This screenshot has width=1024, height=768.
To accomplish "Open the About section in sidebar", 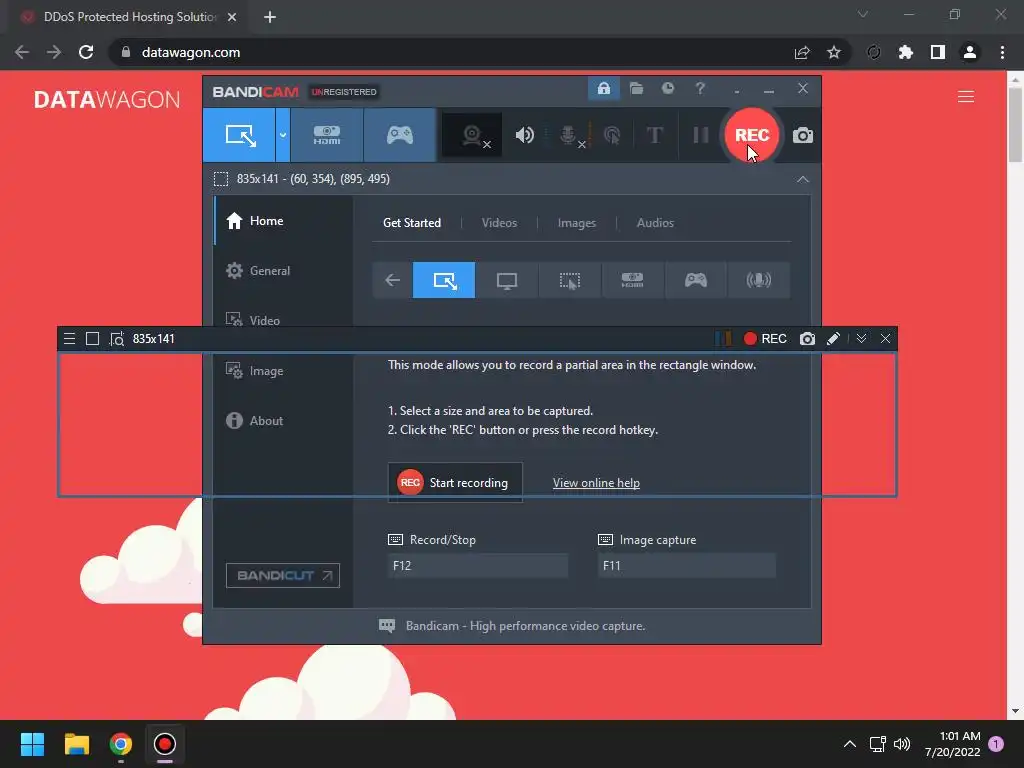I will tap(283, 421).
